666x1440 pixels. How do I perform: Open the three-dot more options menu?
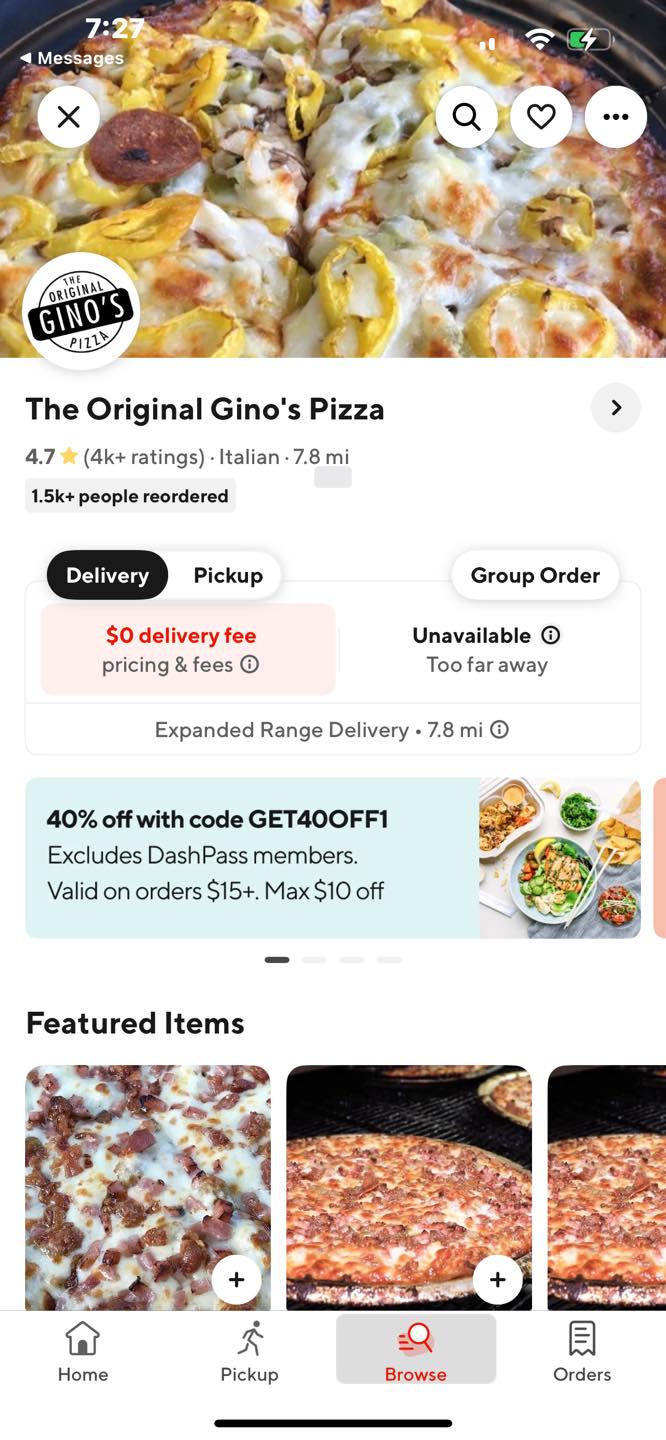616,118
